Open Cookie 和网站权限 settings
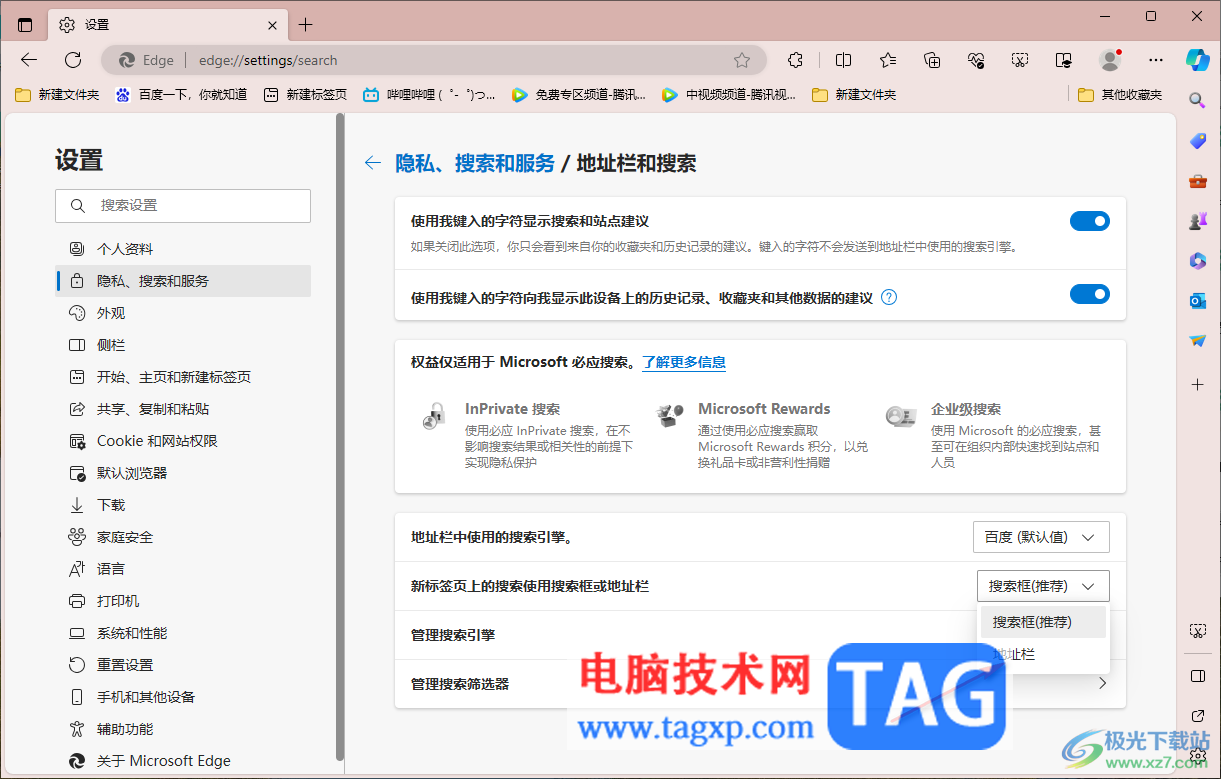 (x=183, y=441)
